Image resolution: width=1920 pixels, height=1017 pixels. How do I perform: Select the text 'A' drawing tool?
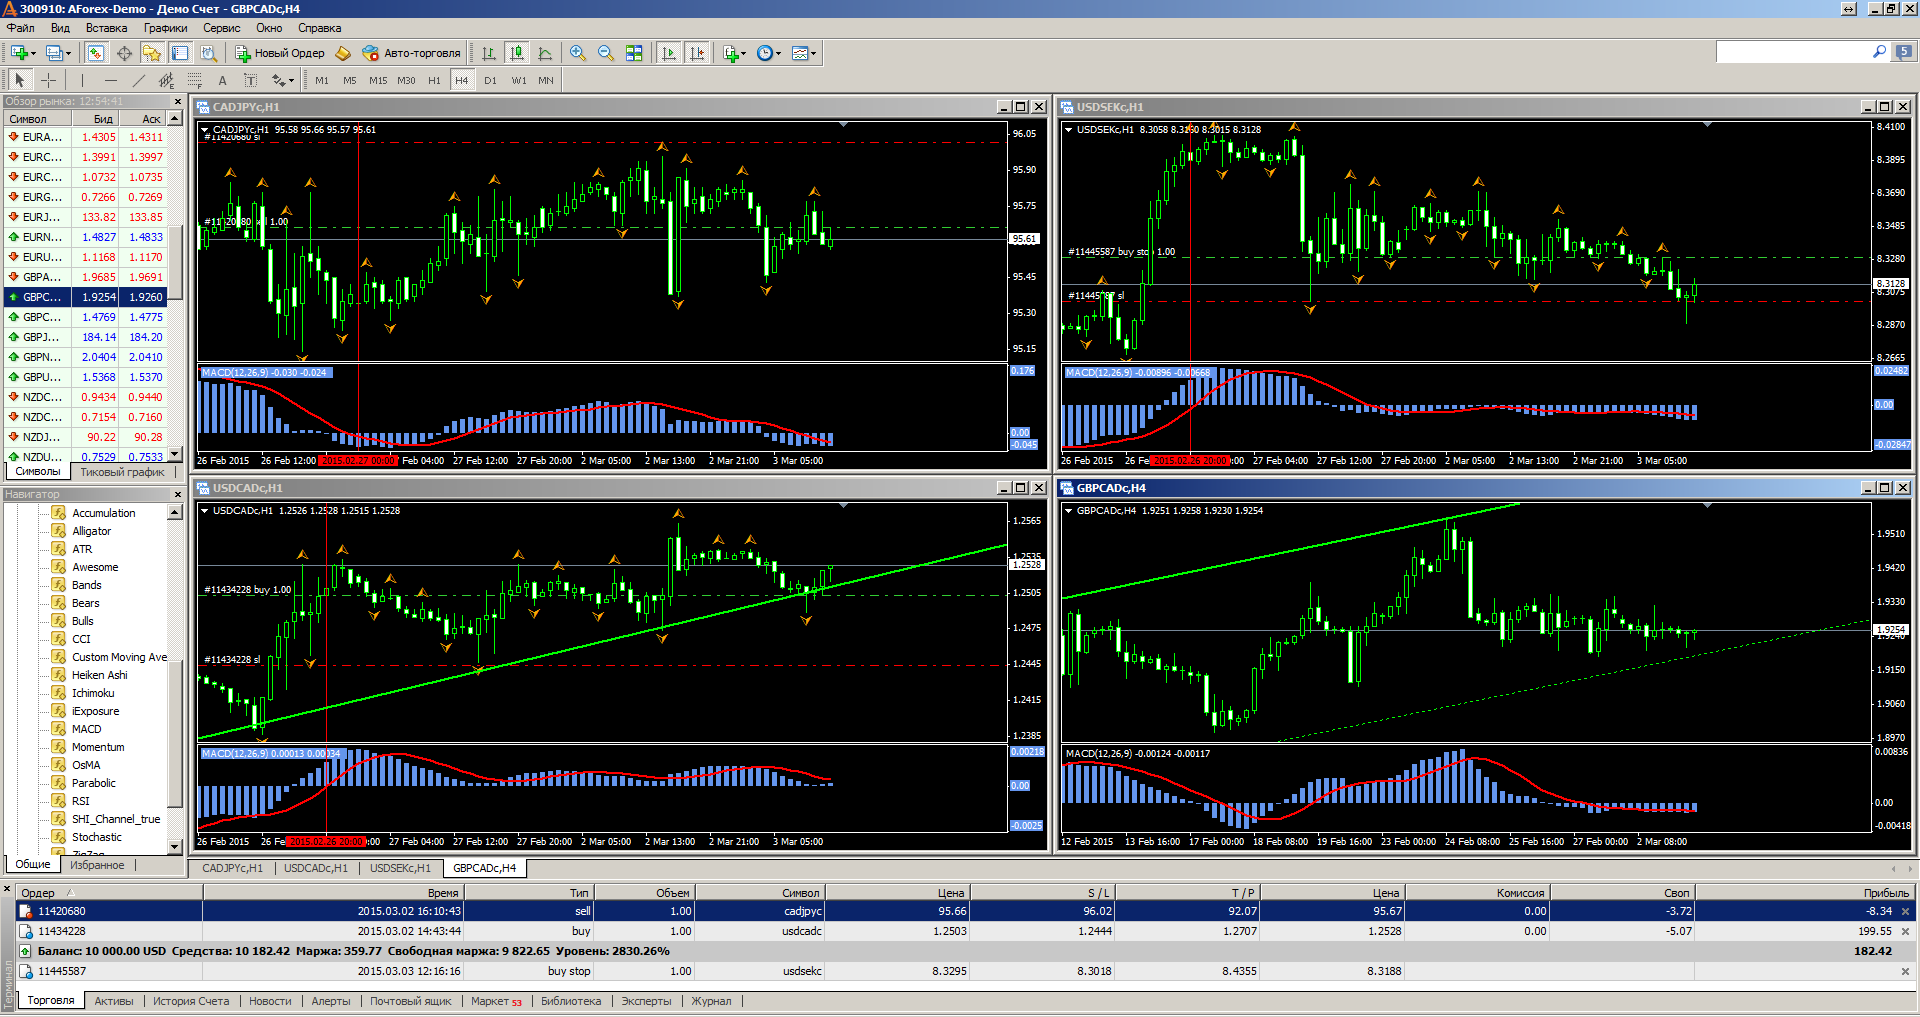223,80
